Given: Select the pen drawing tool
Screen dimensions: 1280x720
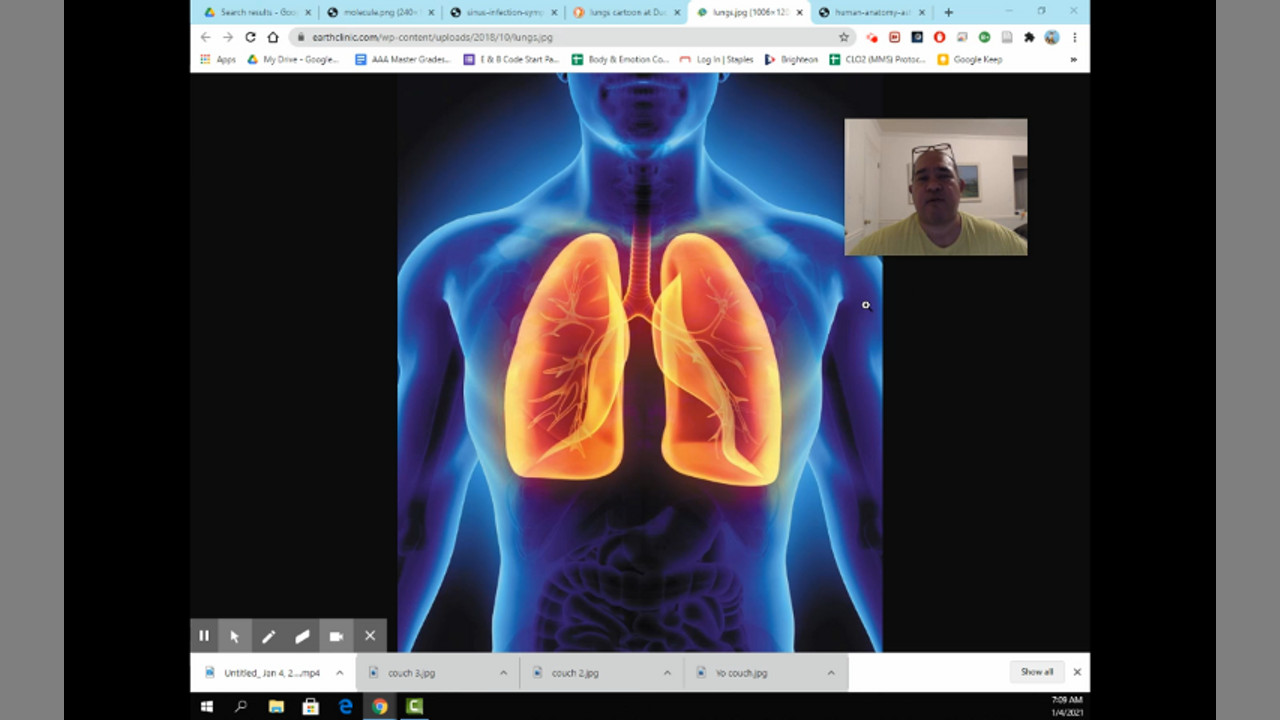Looking at the screenshot, I should click(x=269, y=636).
